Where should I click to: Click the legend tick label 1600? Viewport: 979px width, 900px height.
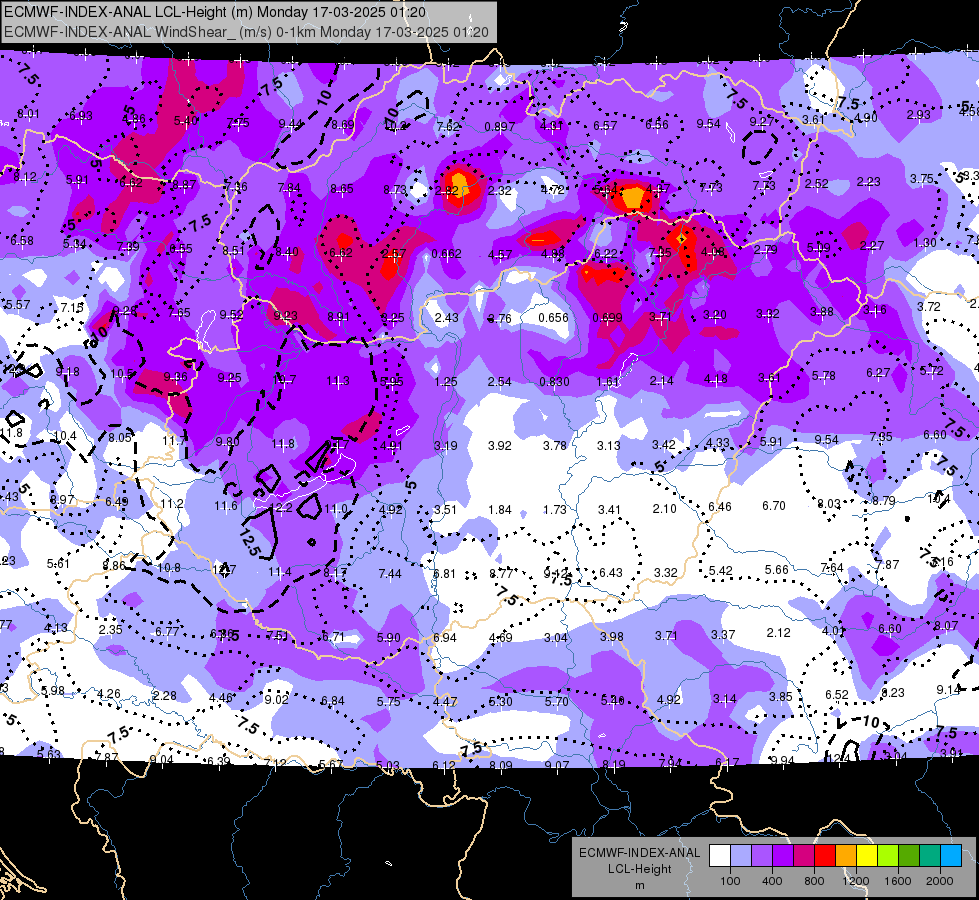point(898,881)
